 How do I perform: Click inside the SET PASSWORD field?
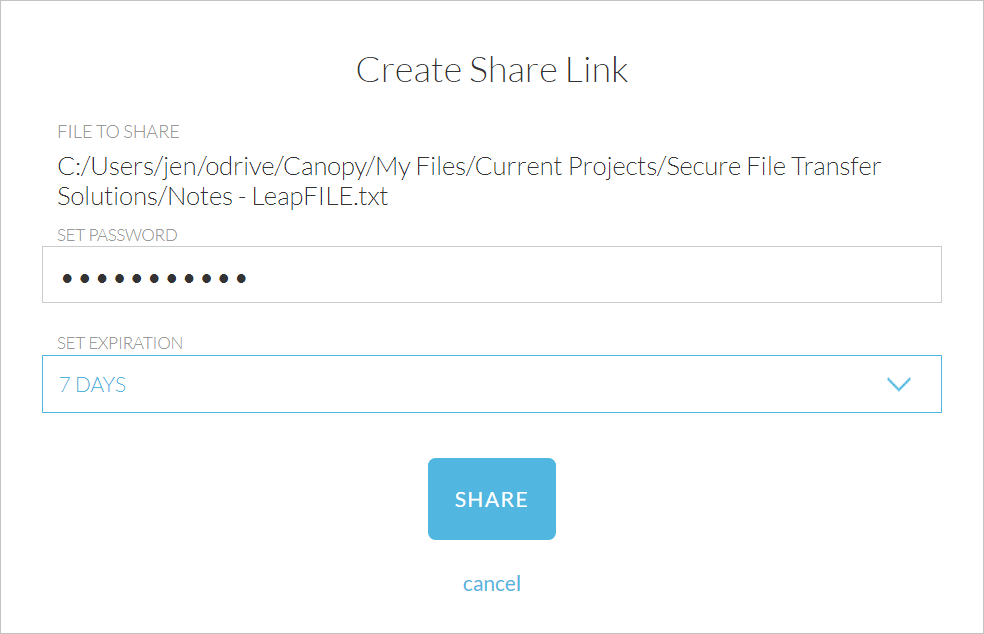pyautogui.click(x=491, y=273)
